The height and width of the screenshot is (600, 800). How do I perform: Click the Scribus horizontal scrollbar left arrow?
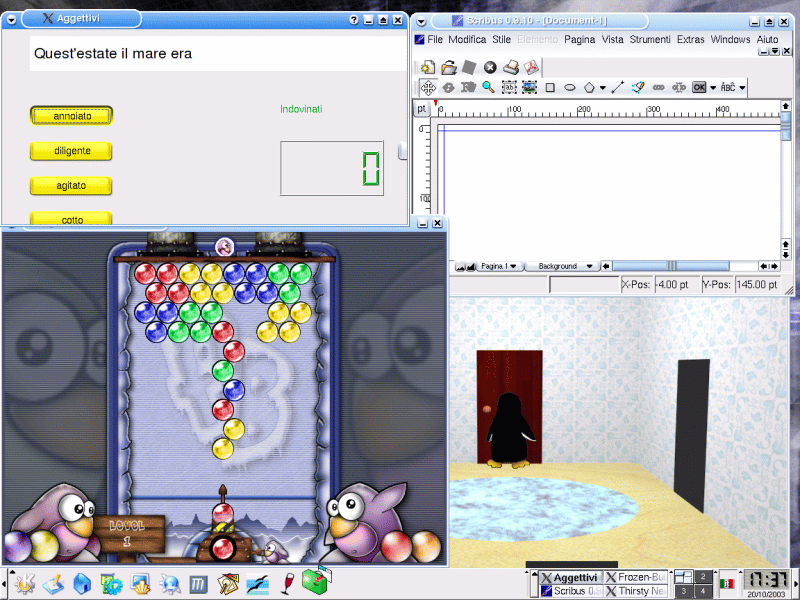[606, 266]
